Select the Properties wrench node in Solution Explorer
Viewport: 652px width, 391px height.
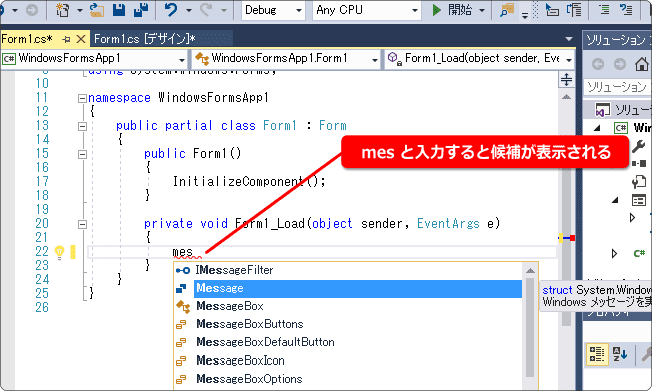[639, 146]
